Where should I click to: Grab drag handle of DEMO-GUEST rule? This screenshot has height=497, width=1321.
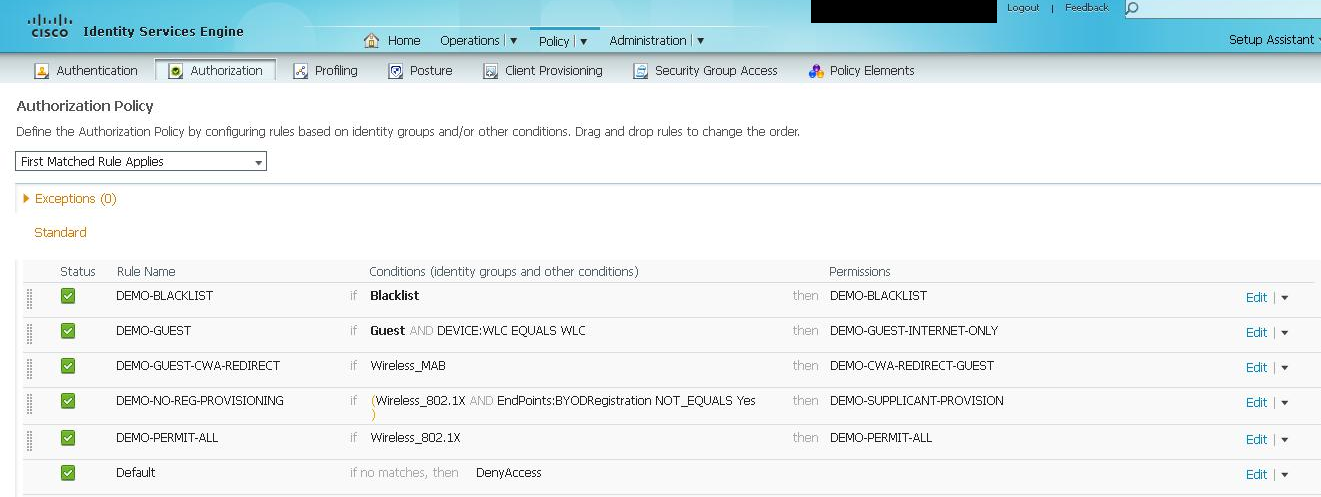point(29,333)
